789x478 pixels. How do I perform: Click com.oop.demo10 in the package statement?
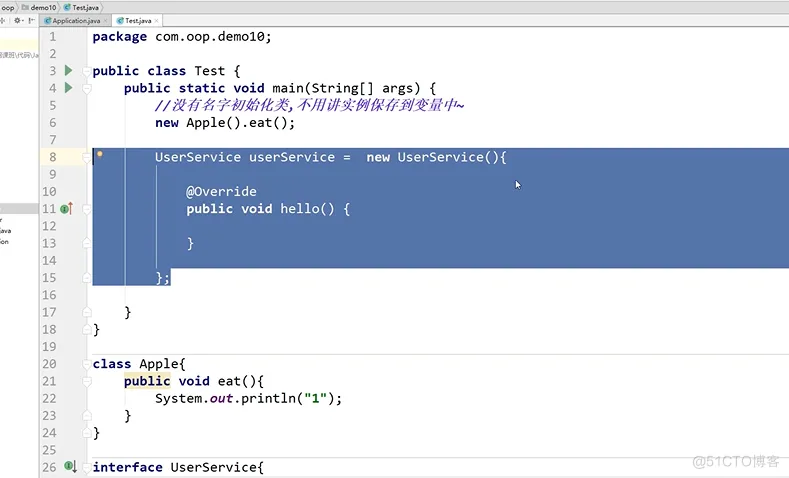click(209, 37)
